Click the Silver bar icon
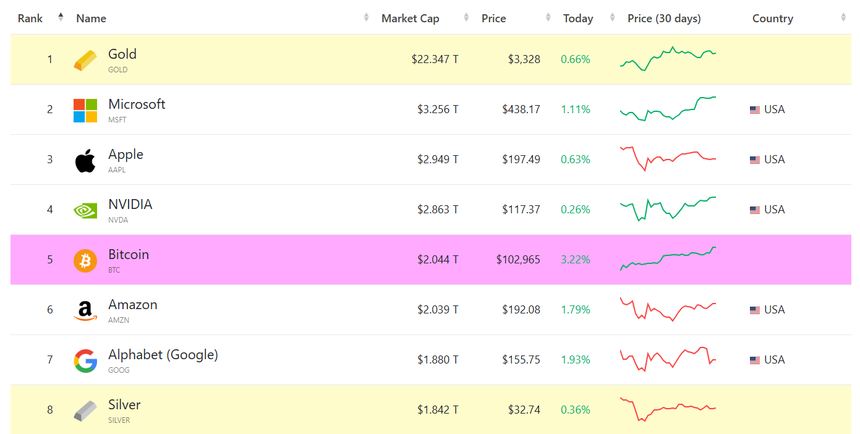The image size is (860, 434). pos(85,410)
